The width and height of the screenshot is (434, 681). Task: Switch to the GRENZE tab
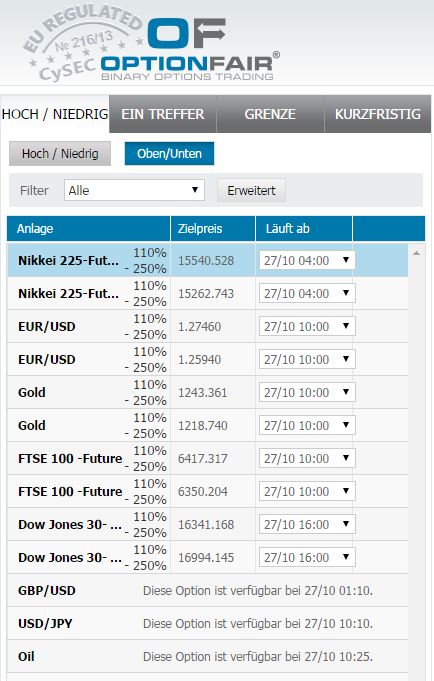[x=270, y=114]
